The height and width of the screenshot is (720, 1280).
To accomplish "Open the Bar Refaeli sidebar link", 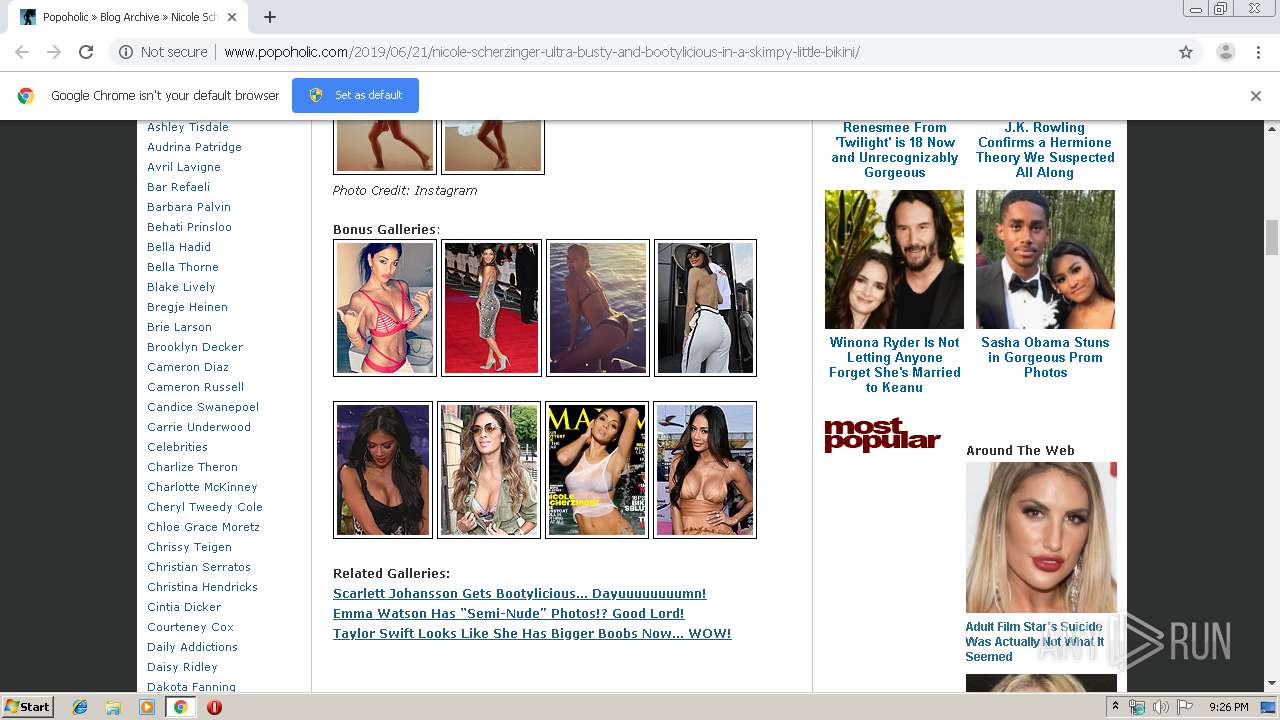I will click(178, 187).
